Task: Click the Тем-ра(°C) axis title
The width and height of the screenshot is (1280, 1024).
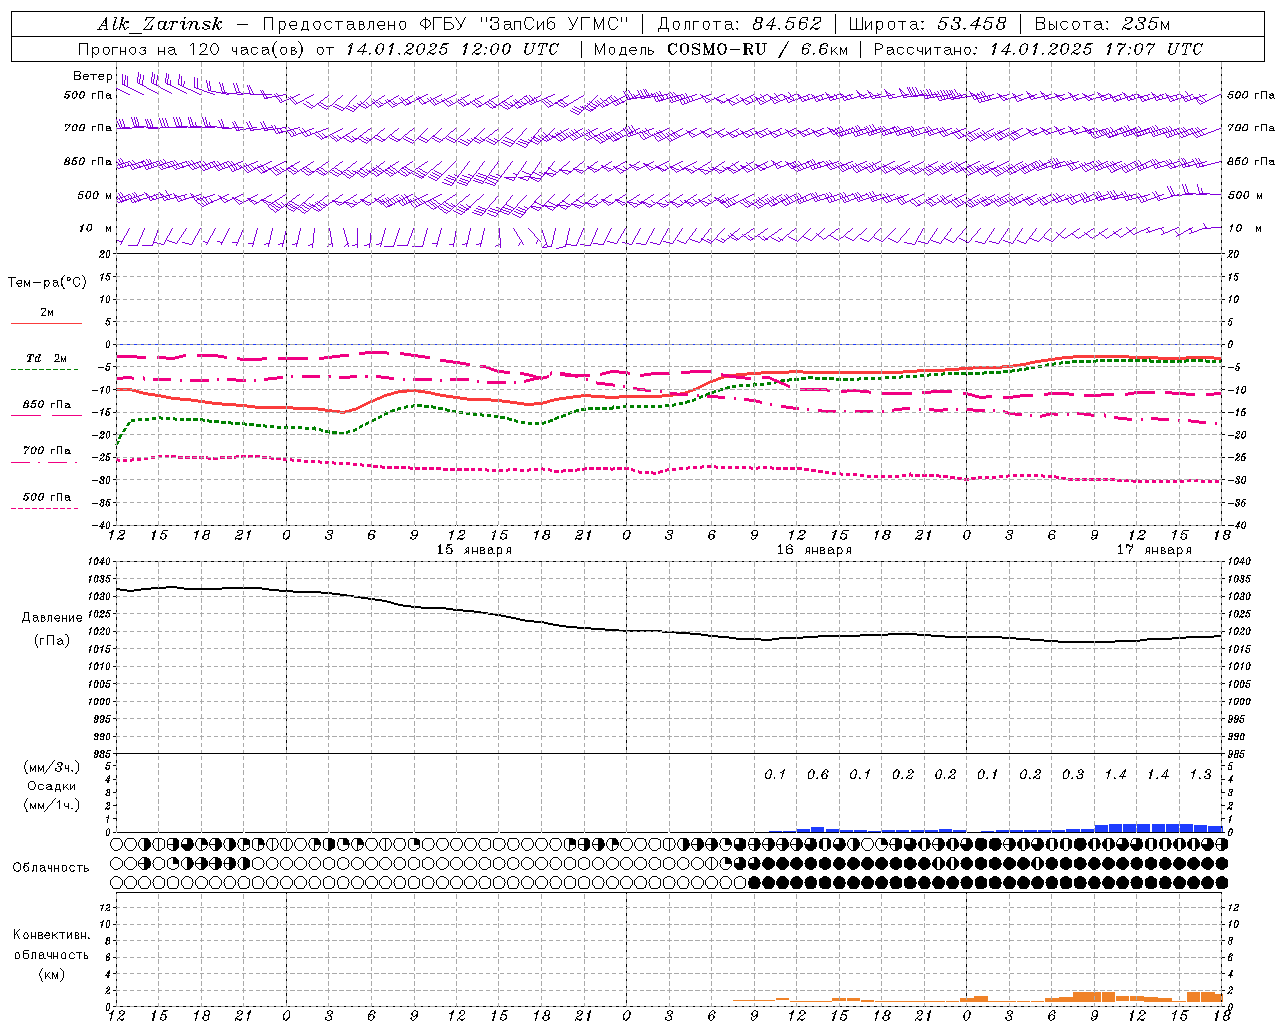Action: (47, 283)
